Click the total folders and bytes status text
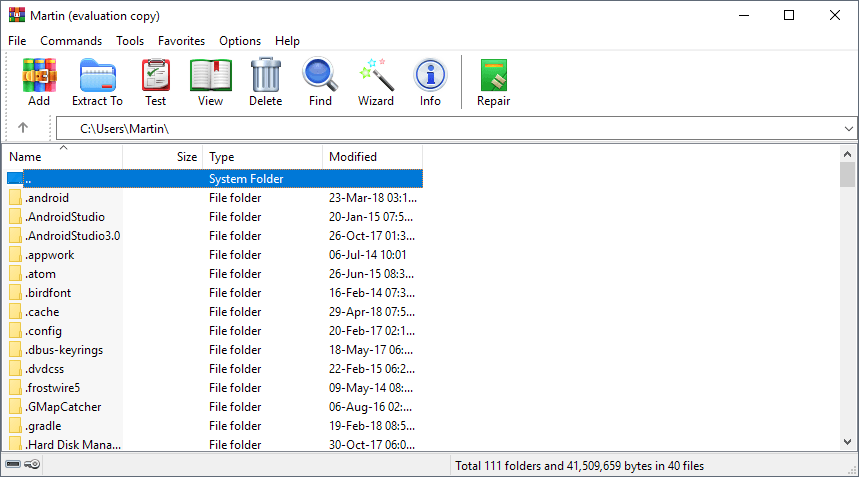The width and height of the screenshot is (859, 477). [580, 465]
